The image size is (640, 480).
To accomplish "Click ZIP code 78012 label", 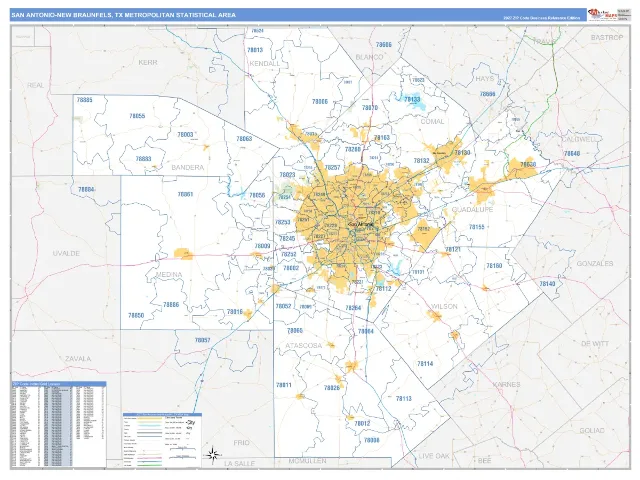I will coord(362,424).
